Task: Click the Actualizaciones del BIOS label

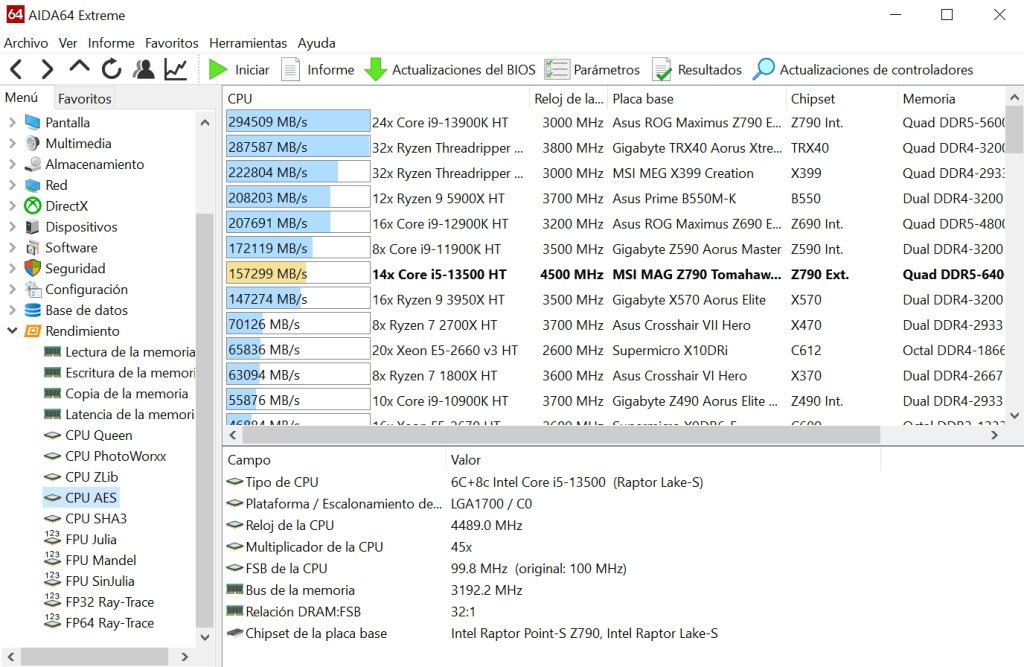Action: [x=464, y=70]
